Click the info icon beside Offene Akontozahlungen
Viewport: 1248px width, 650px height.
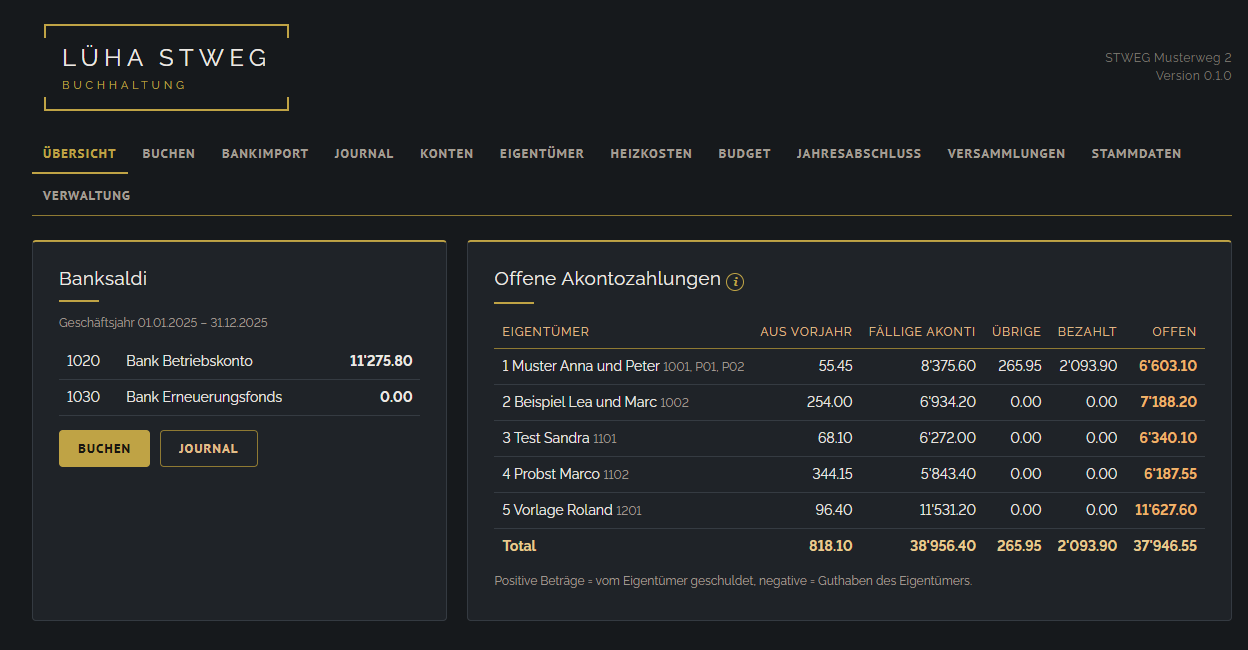735,281
